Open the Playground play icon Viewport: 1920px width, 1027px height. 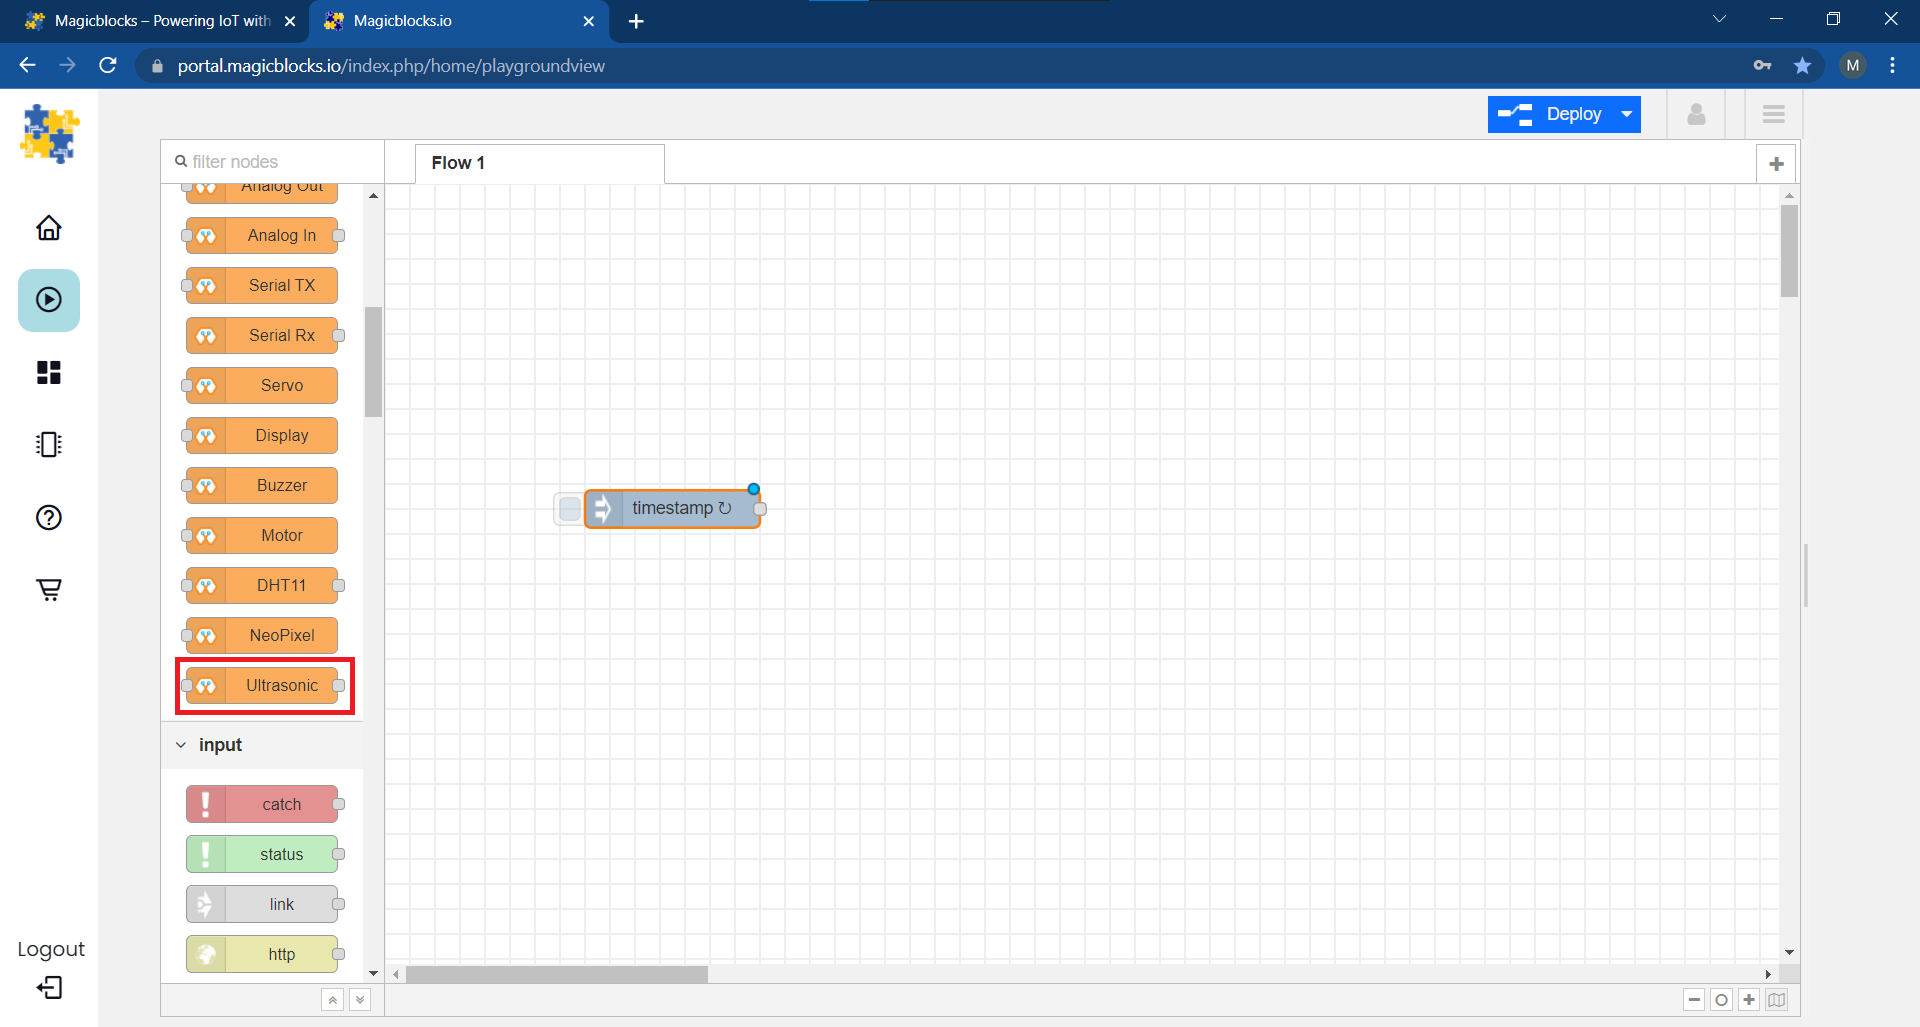click(x=48, y=300)
